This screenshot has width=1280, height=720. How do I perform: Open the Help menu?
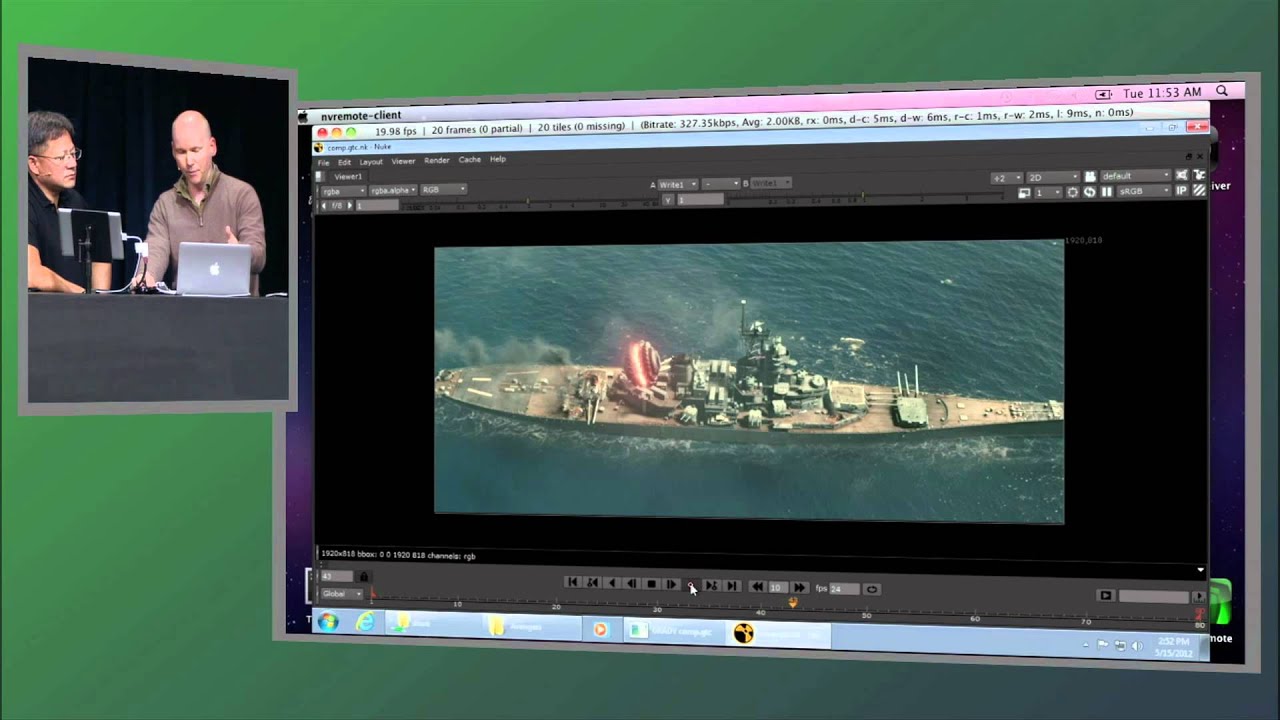tap(498, 159)
